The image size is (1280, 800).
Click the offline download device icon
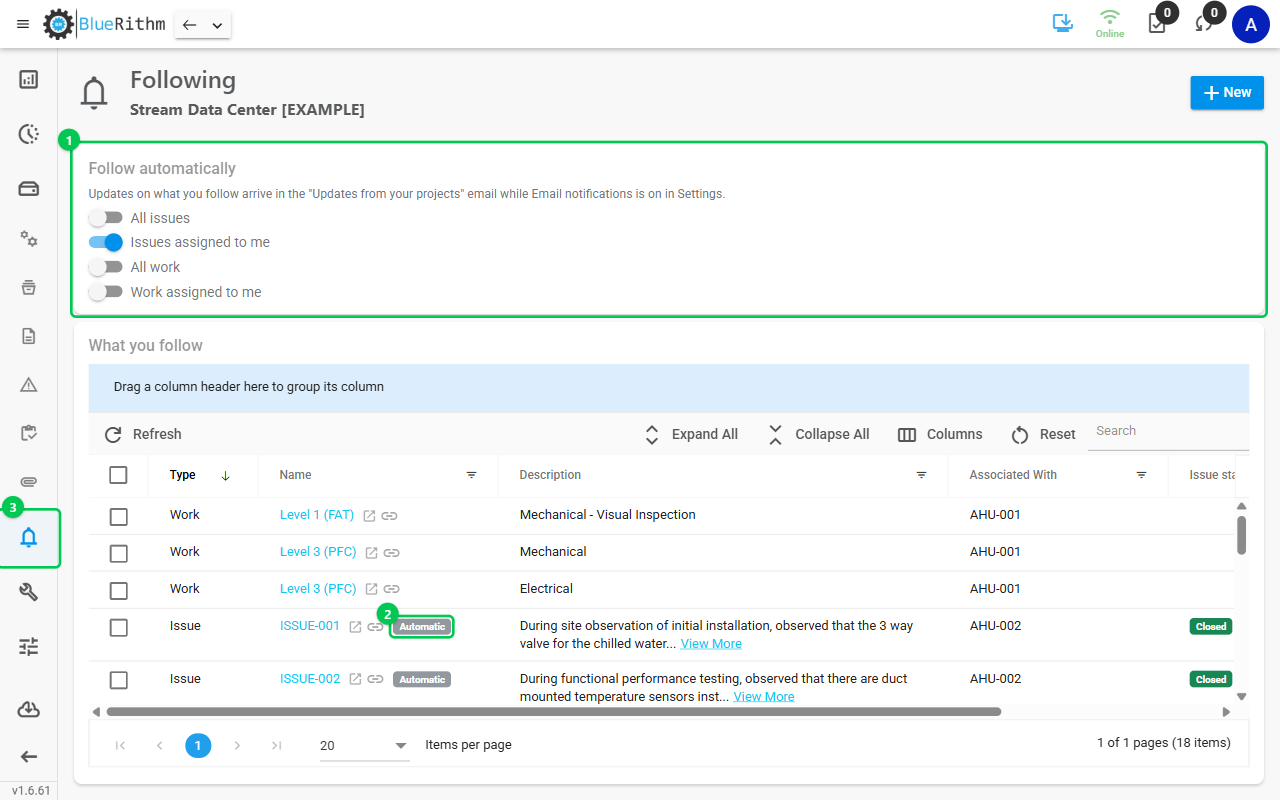[1063, 23]
